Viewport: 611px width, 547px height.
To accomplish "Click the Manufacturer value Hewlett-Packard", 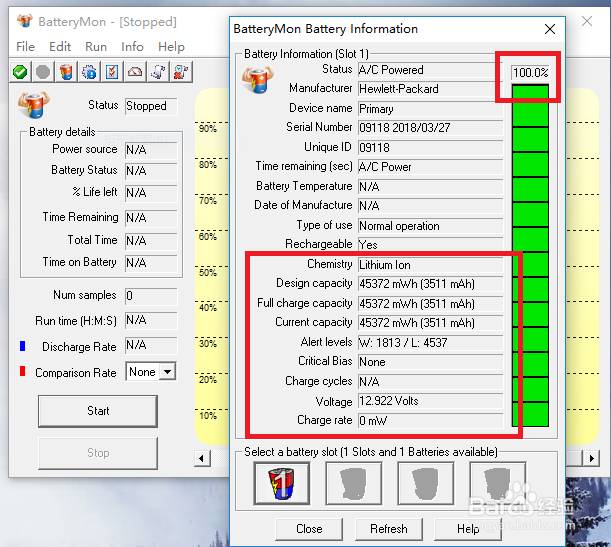I will pyautogui.click(x=431, y=89).
